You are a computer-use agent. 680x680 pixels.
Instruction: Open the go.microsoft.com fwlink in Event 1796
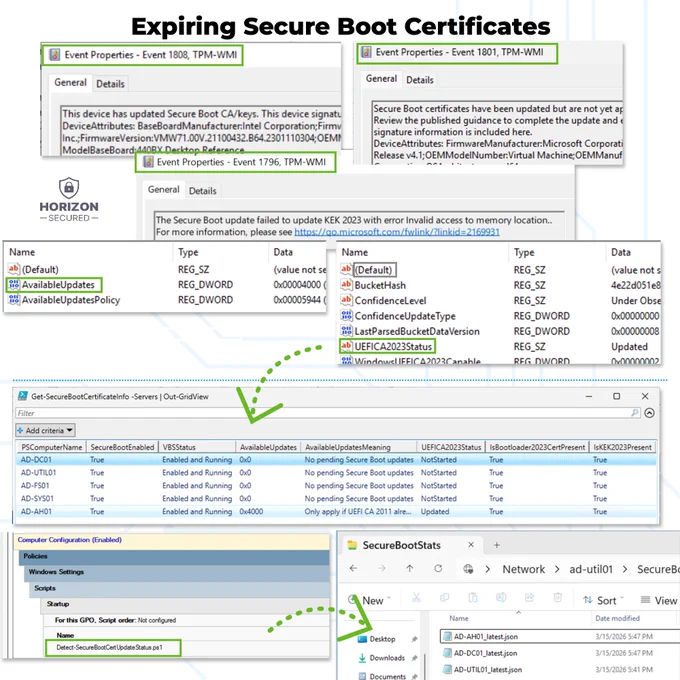click(x=397, y=232)
